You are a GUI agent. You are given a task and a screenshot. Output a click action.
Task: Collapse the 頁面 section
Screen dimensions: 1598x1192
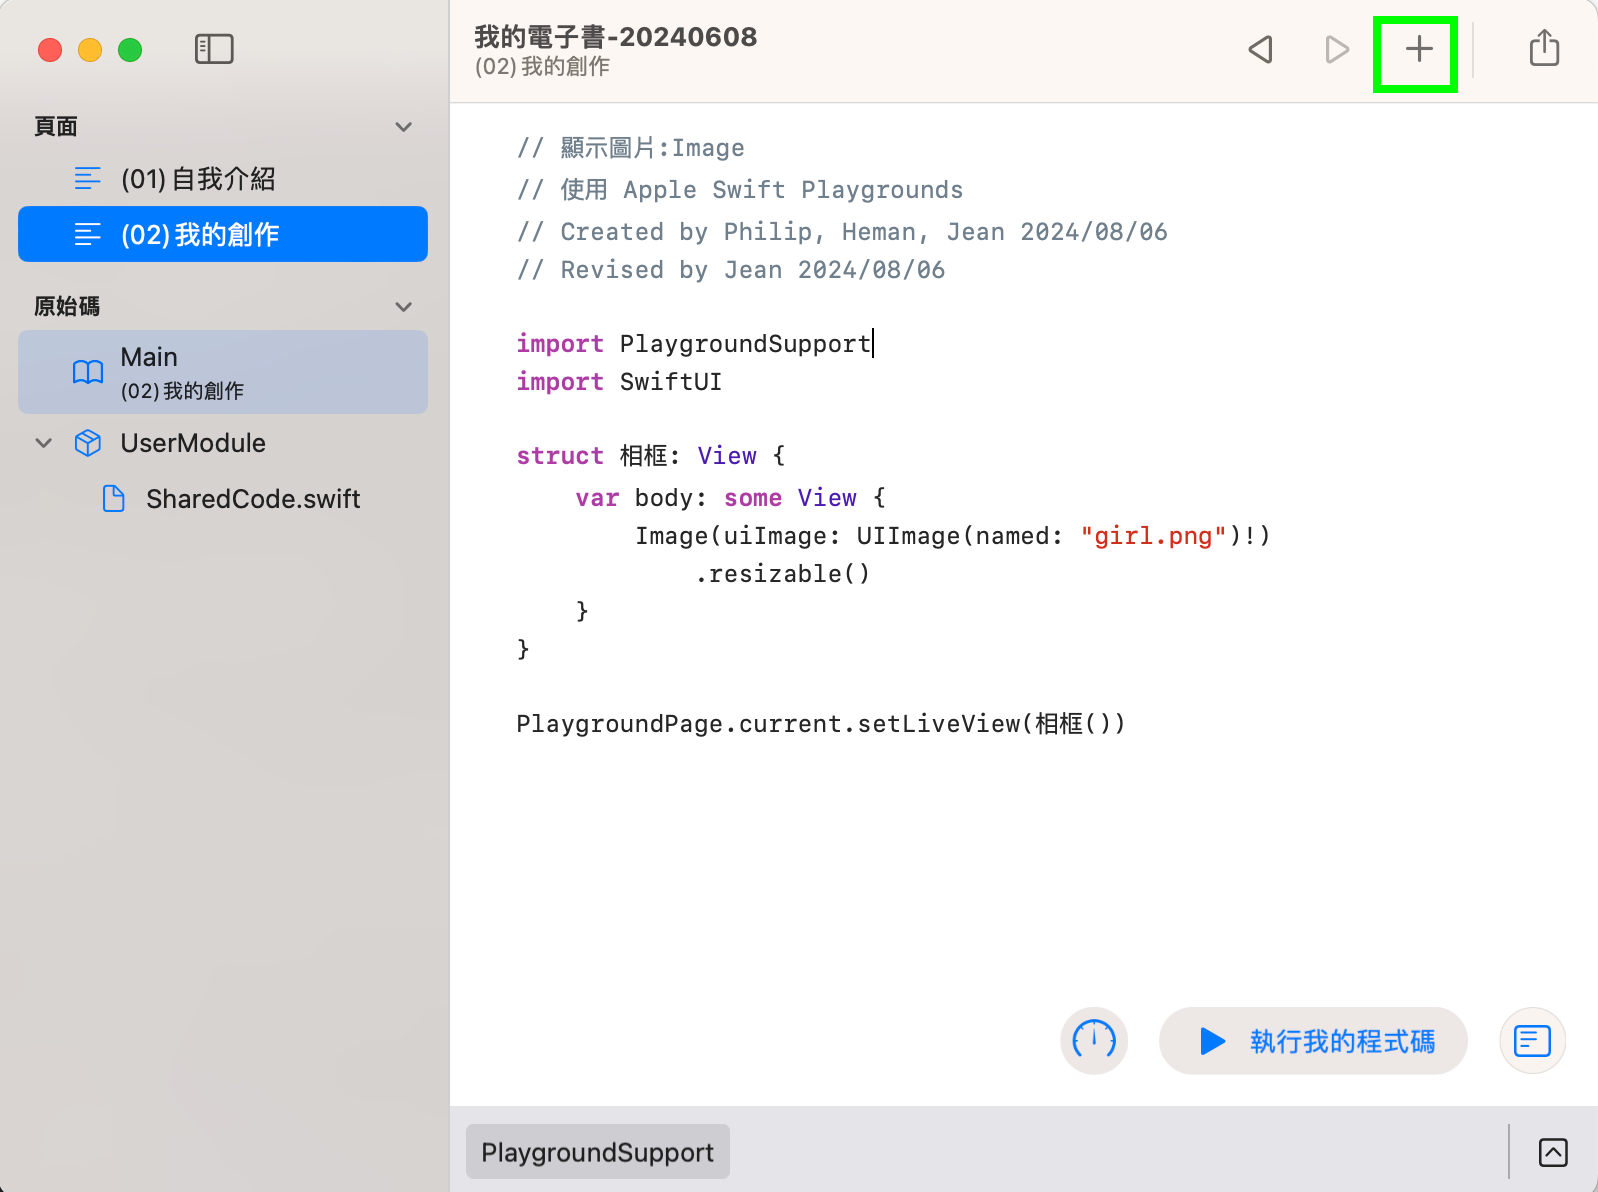pyautogui.click(x=404, y=127)
